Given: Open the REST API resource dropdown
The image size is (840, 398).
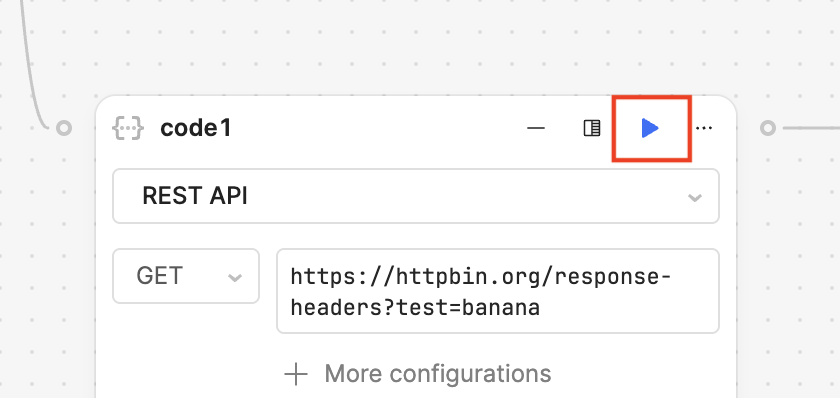Looking at the screenshot, I should [416, 196].
